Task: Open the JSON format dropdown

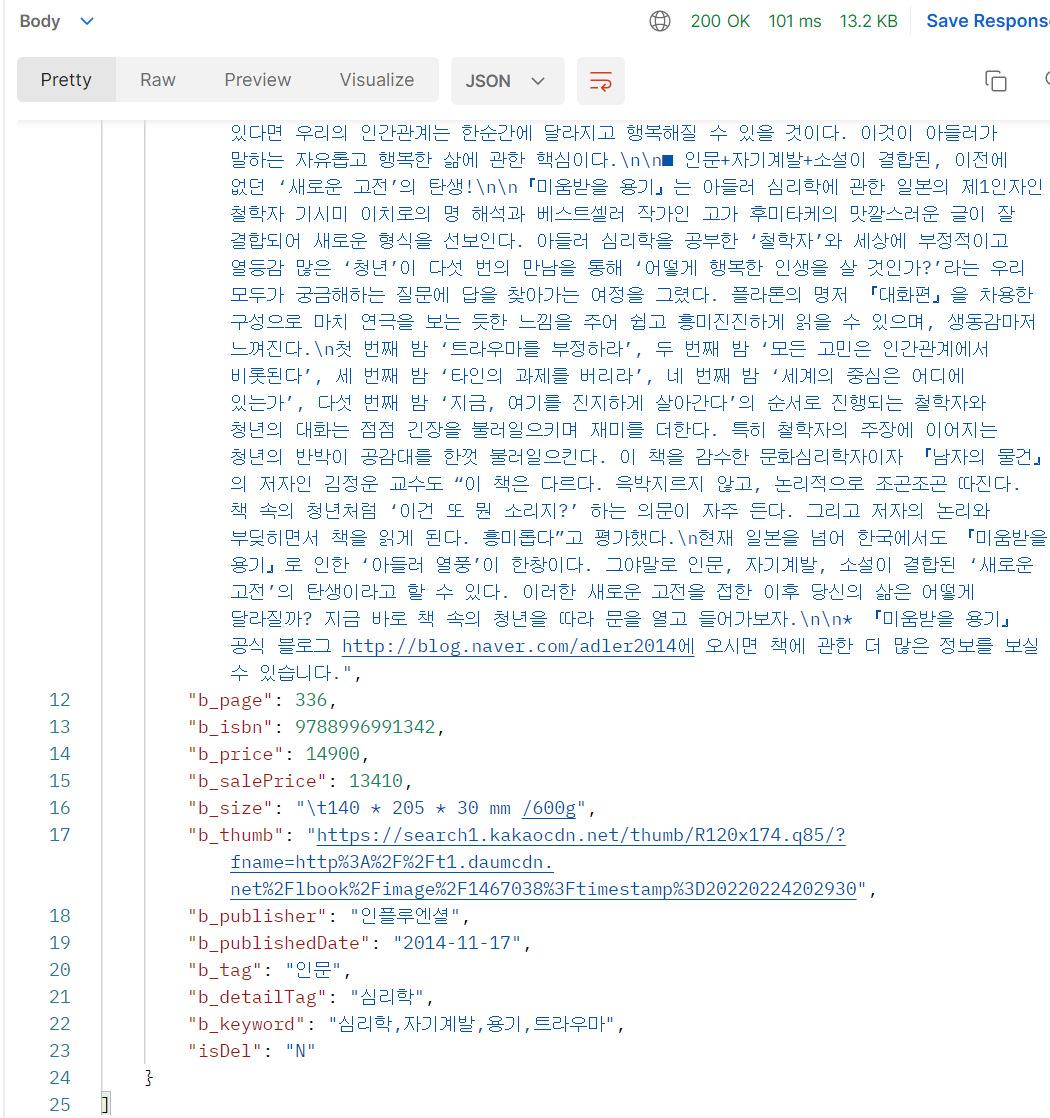Action: [x=507, y=81]
